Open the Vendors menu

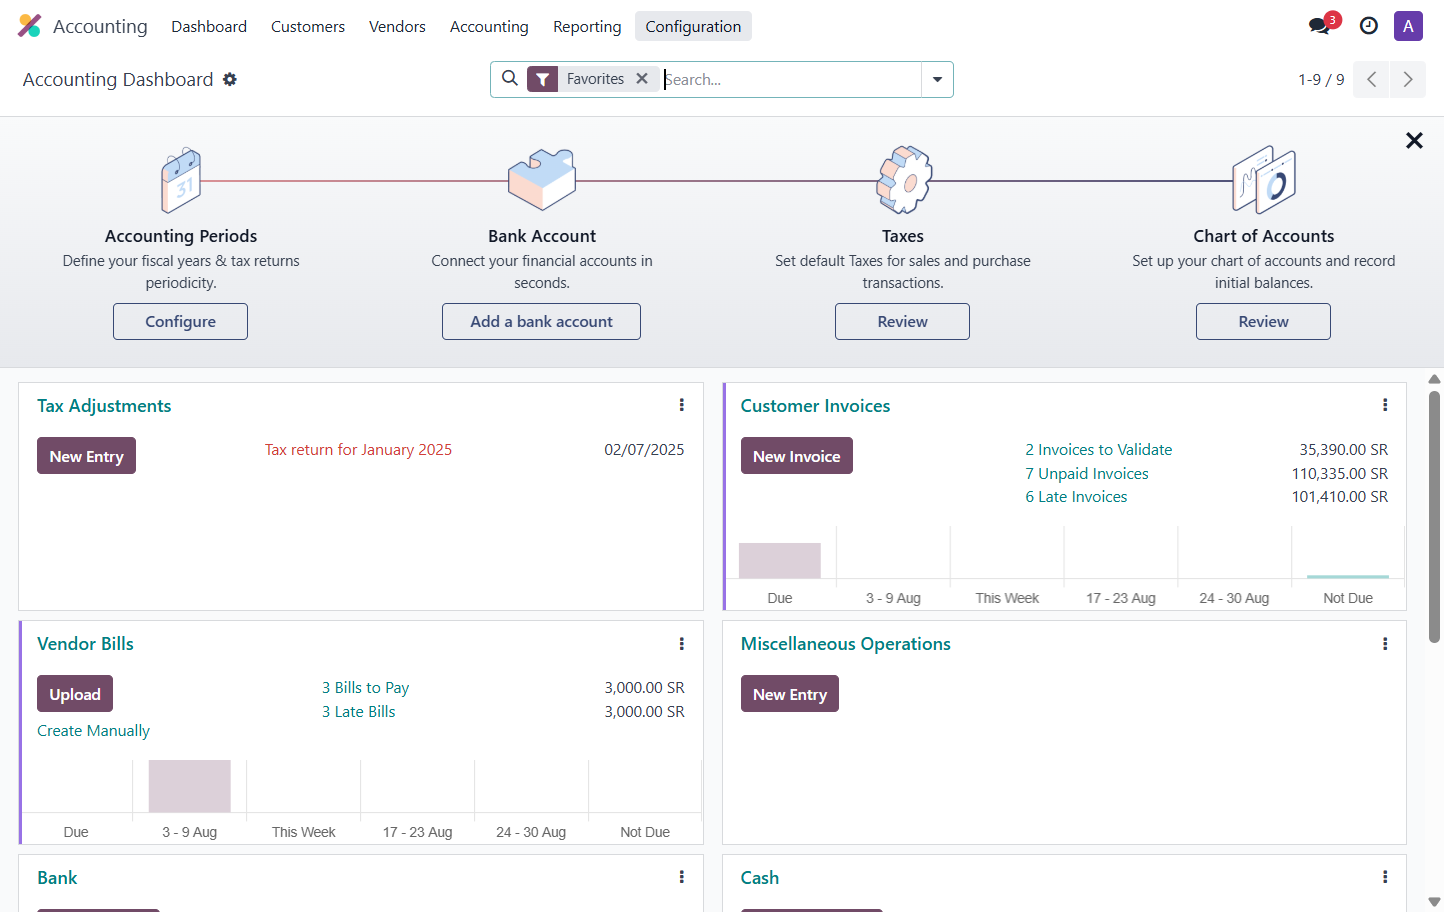point(397,26)
